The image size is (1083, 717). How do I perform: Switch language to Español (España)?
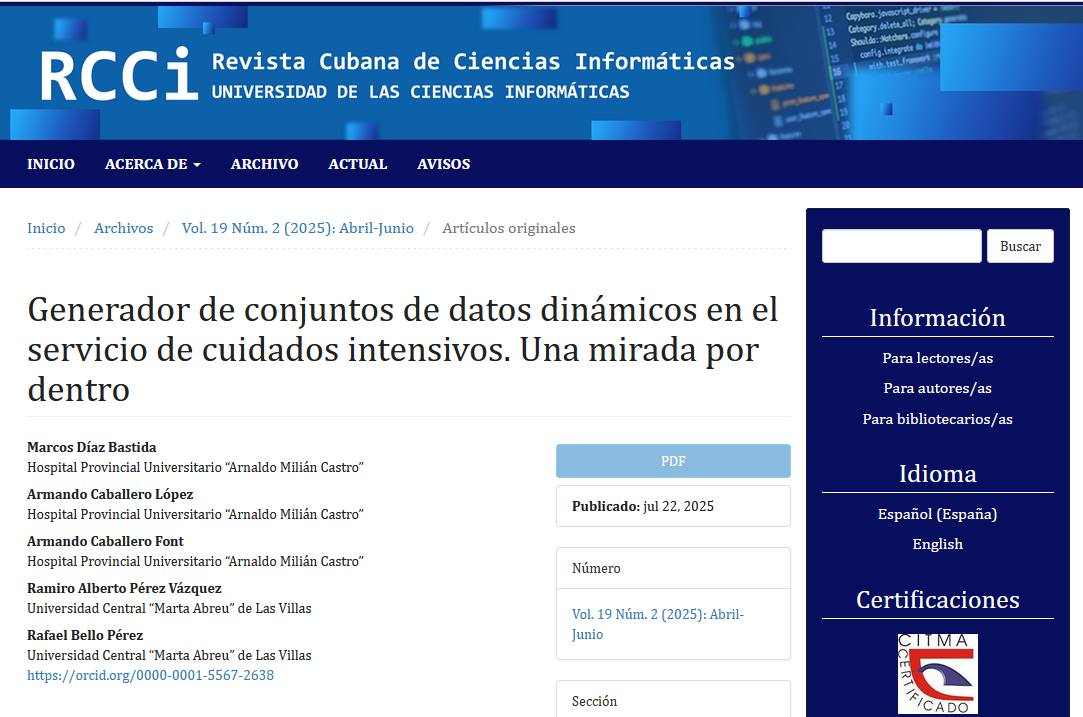click(x=937, y=514)
